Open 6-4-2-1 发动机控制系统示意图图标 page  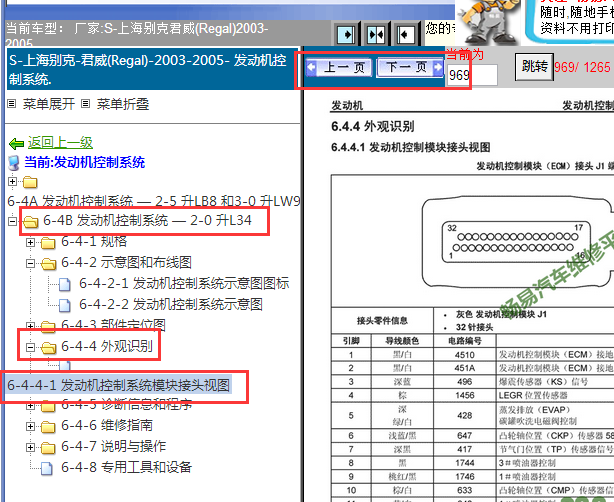[184, 283]
